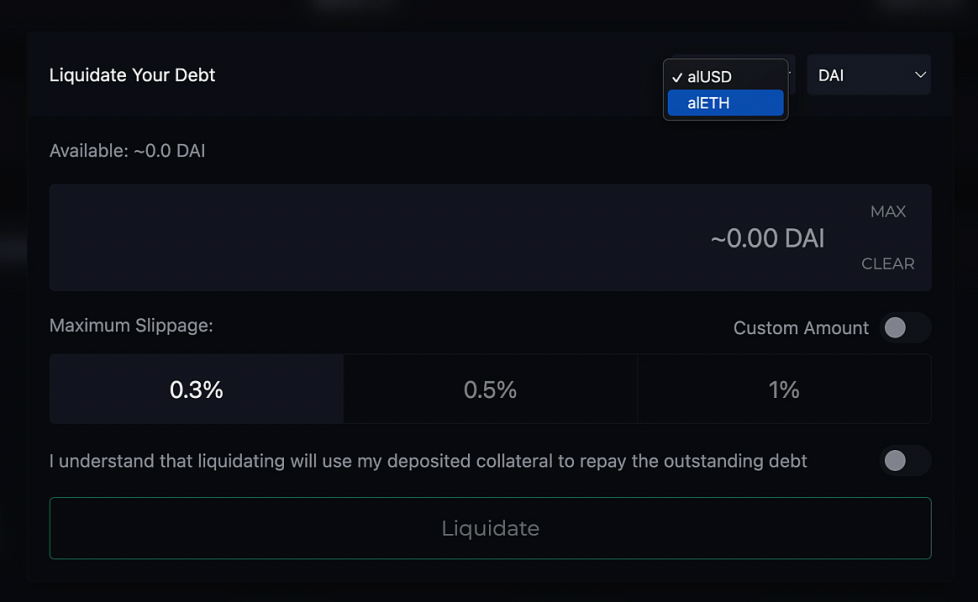Click the "I understand that liquidating" statement text
This screenshot has width=978, height=602.
coord(428,461)
